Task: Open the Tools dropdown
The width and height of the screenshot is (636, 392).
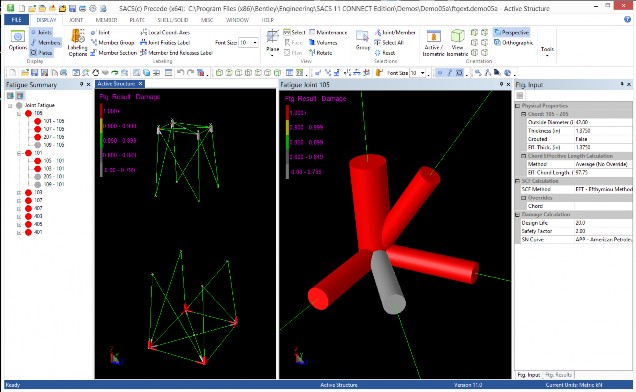Action: (547, 51)
